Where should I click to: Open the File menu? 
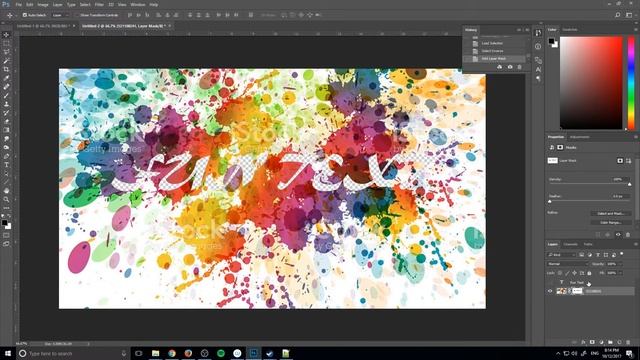(x=18, y=4)
